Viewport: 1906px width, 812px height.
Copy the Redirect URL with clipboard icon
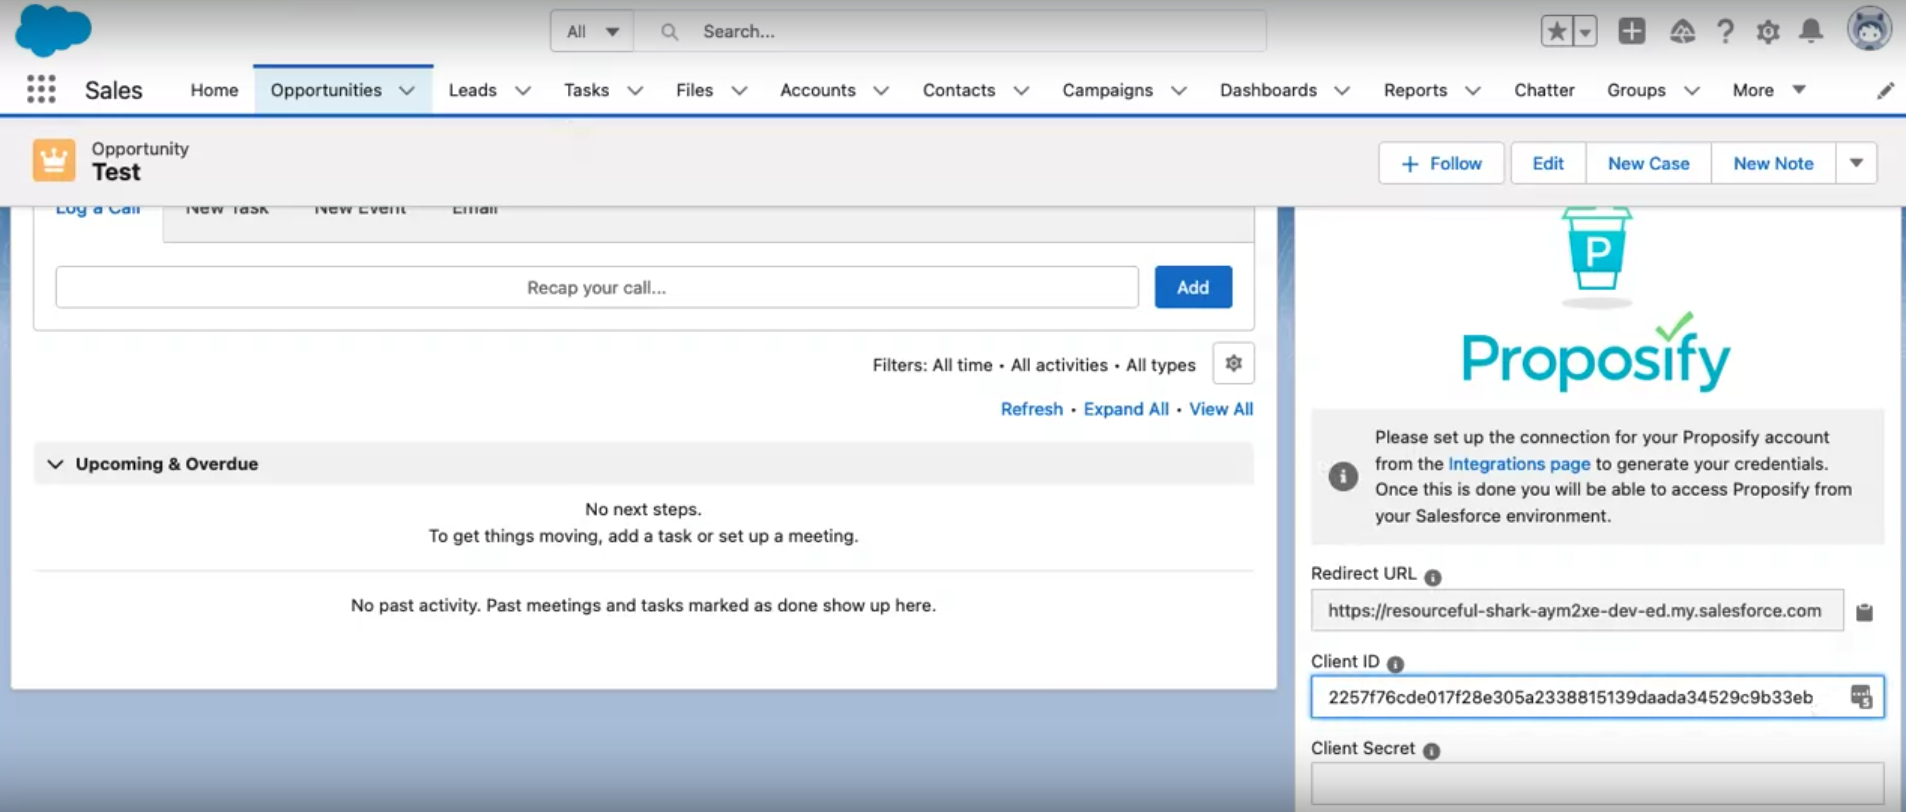coord(1864,612)
